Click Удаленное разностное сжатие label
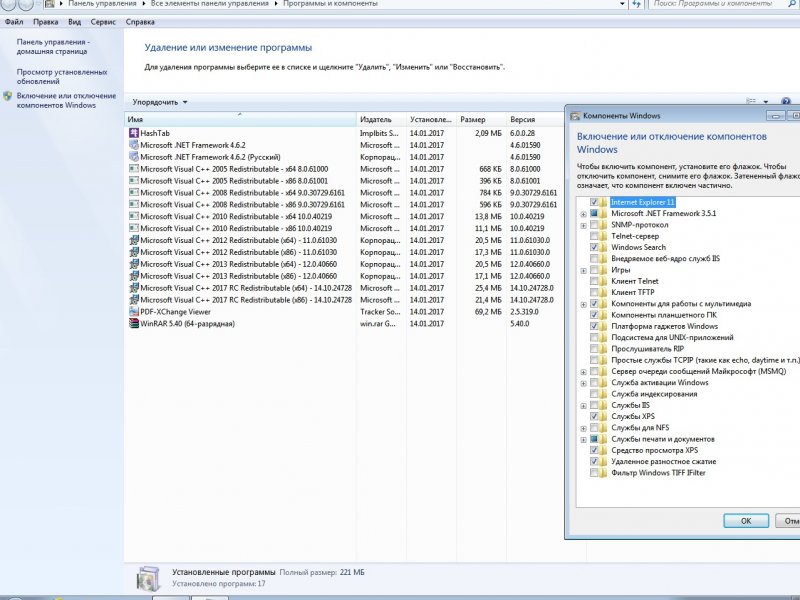800x600 pixels. click(663, 462)
